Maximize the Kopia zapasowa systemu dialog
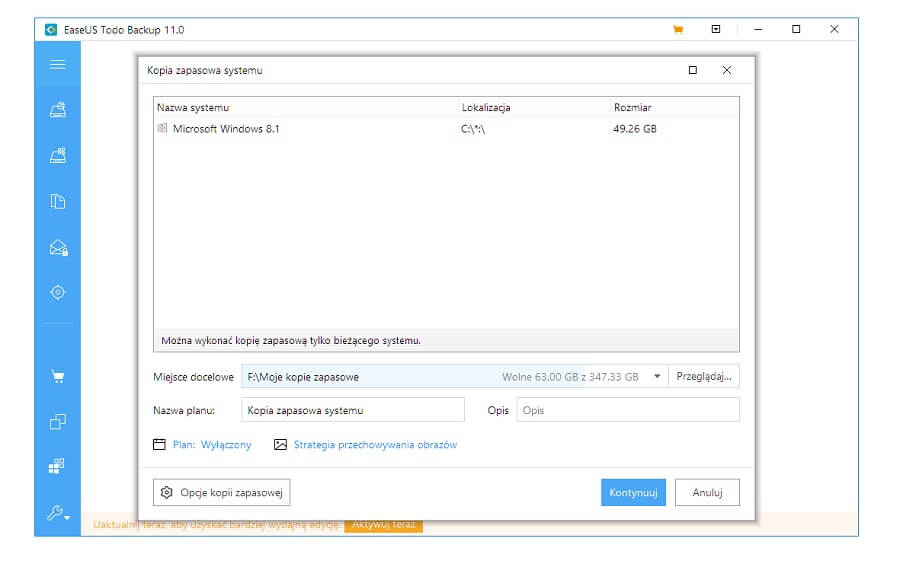 tap(693, 70)
